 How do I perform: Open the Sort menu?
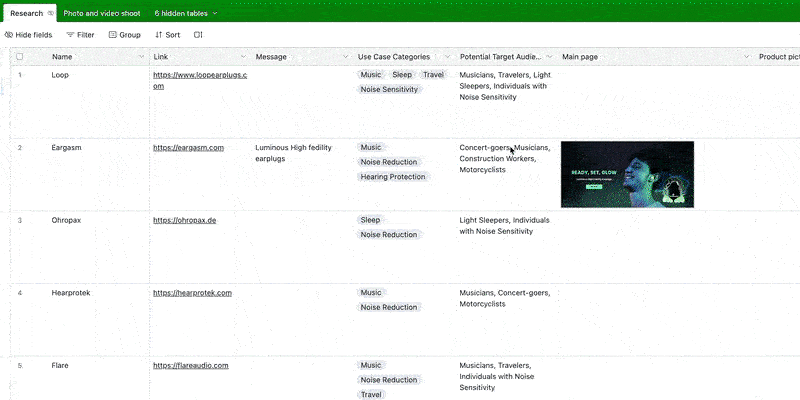[x=167, y=35]
